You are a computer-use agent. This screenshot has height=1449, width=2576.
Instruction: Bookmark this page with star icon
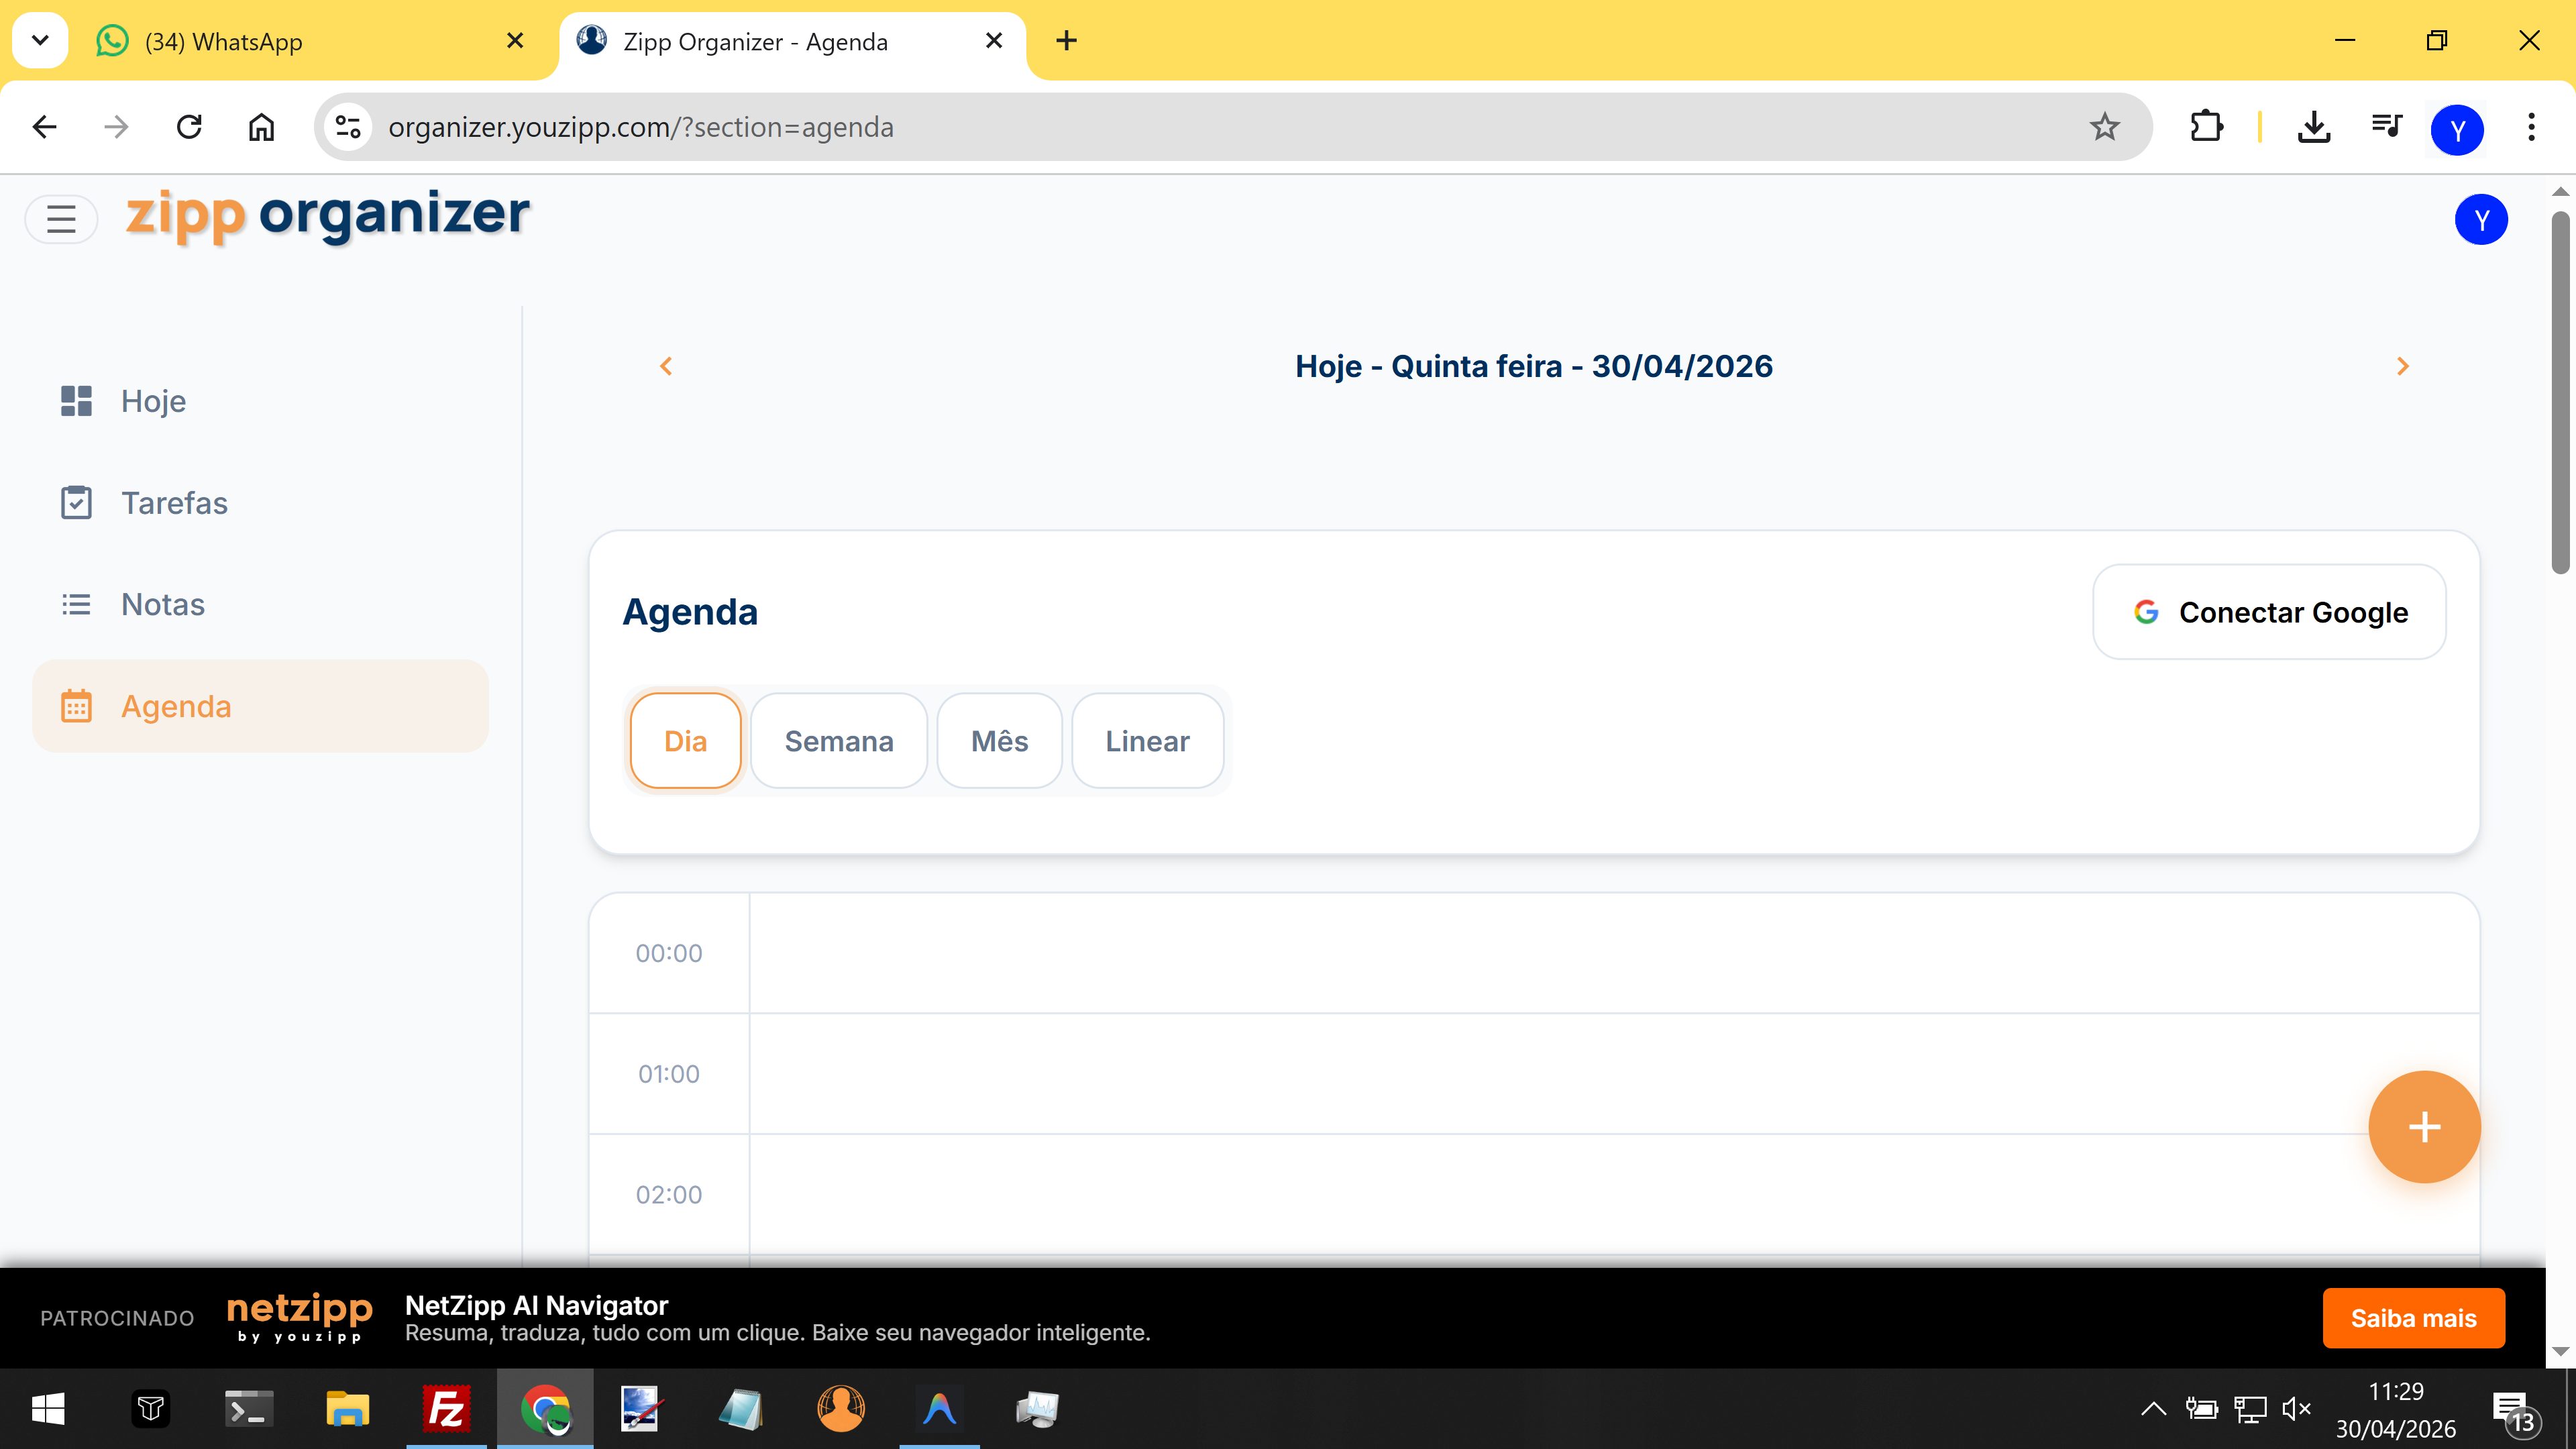[x=2104, y=127]
